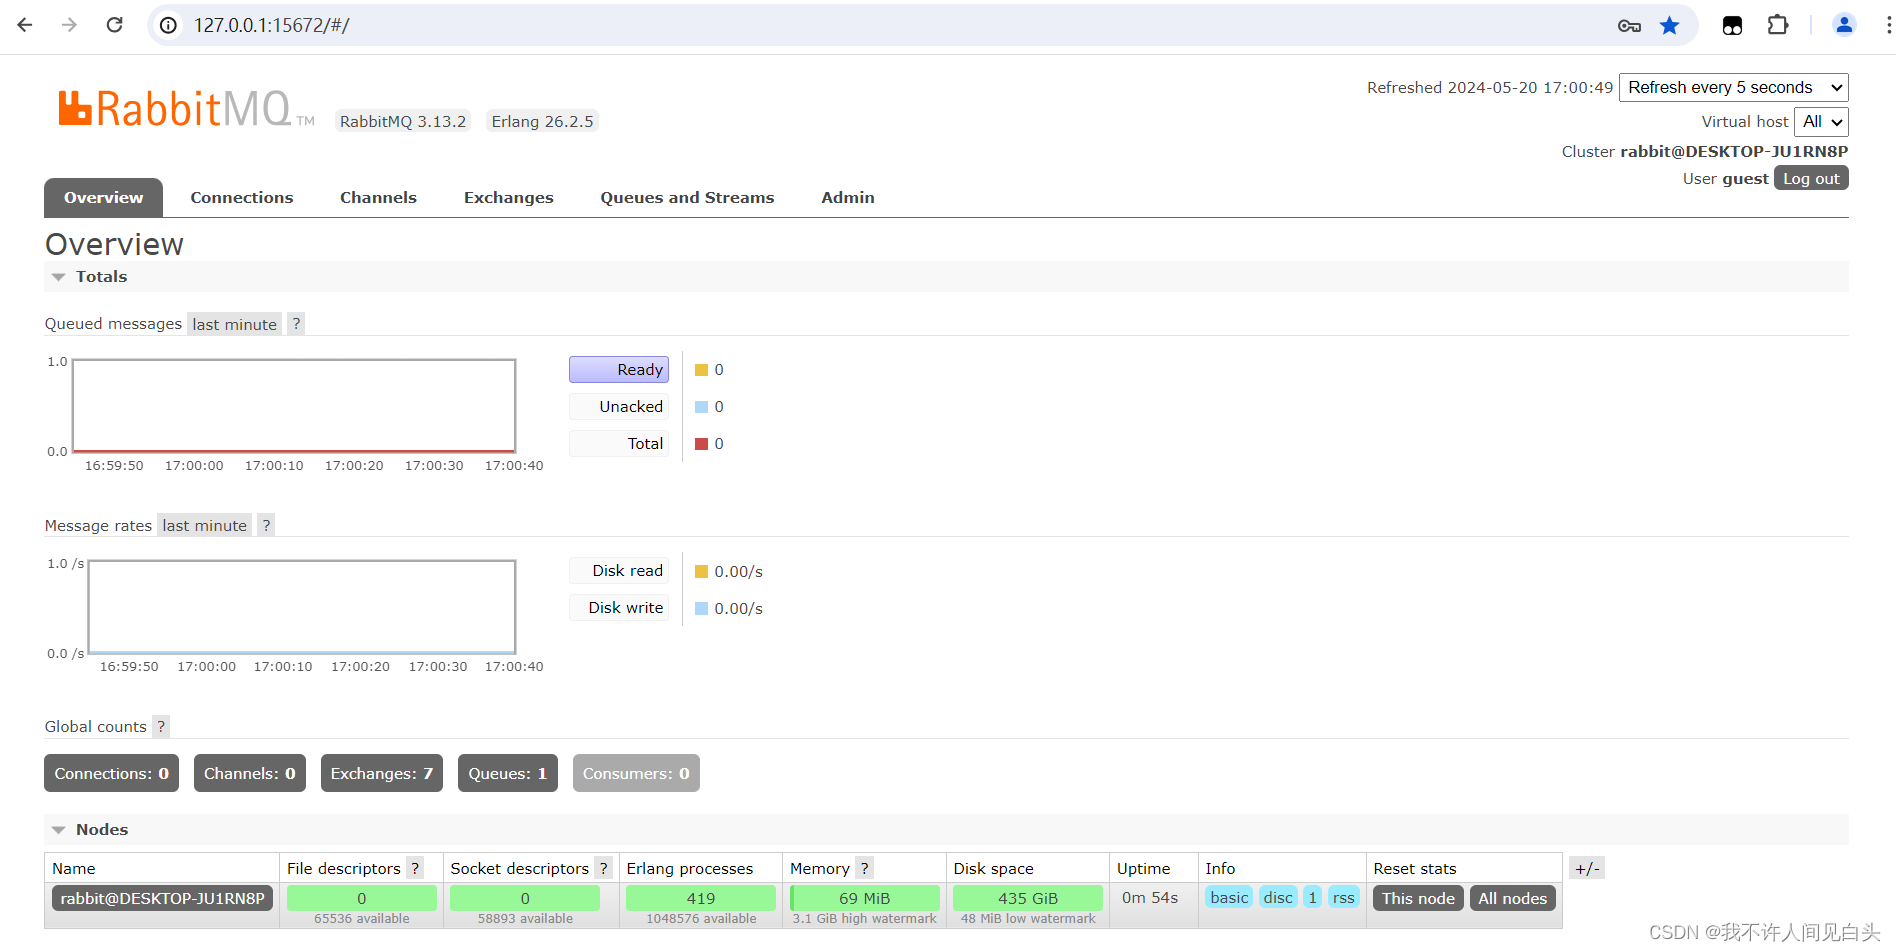Change Queued messages last minute range
This screenshot has width=1896, height=952.
pyautogui.click(x=234, y=324)
